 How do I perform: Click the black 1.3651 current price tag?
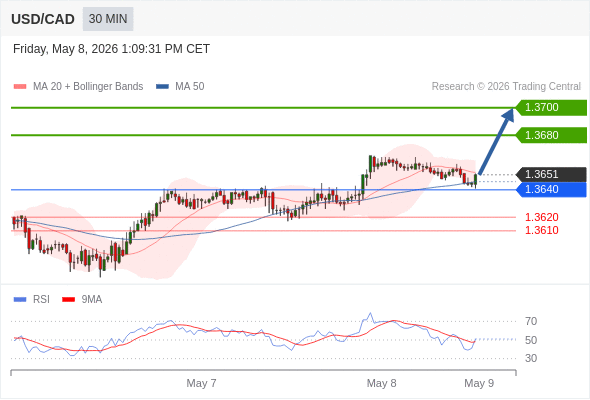click(551, 175)
